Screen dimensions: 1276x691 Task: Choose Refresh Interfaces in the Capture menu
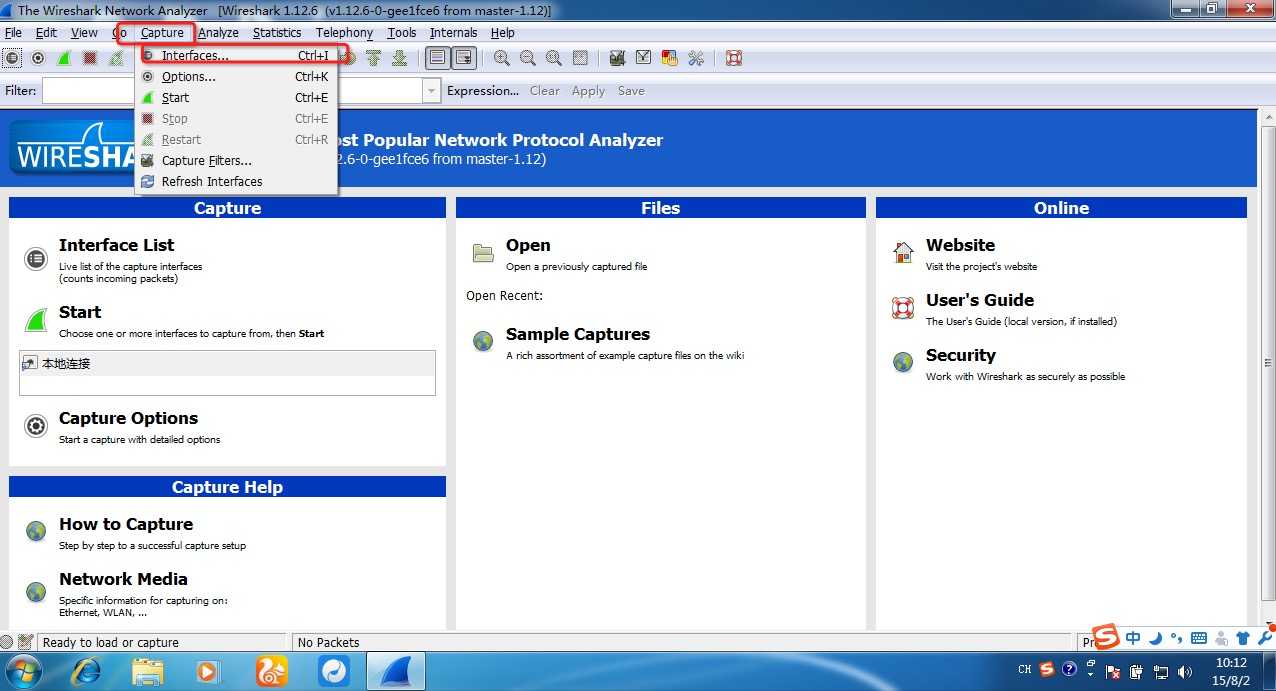[236, 182]
